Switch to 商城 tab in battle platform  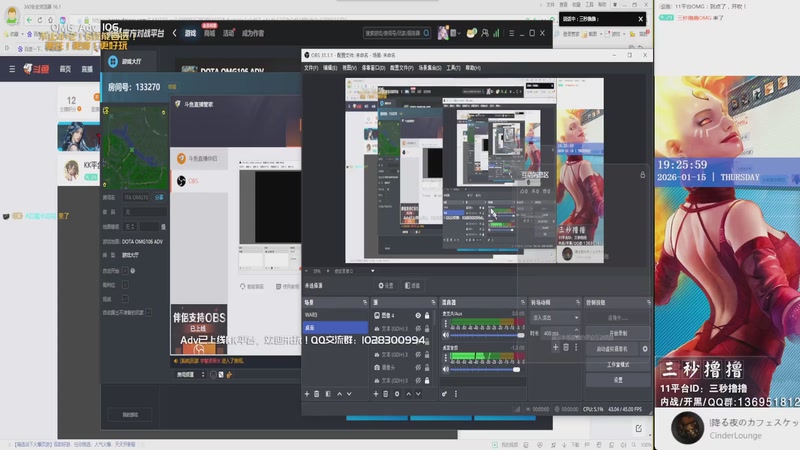[x=209, y=33]
